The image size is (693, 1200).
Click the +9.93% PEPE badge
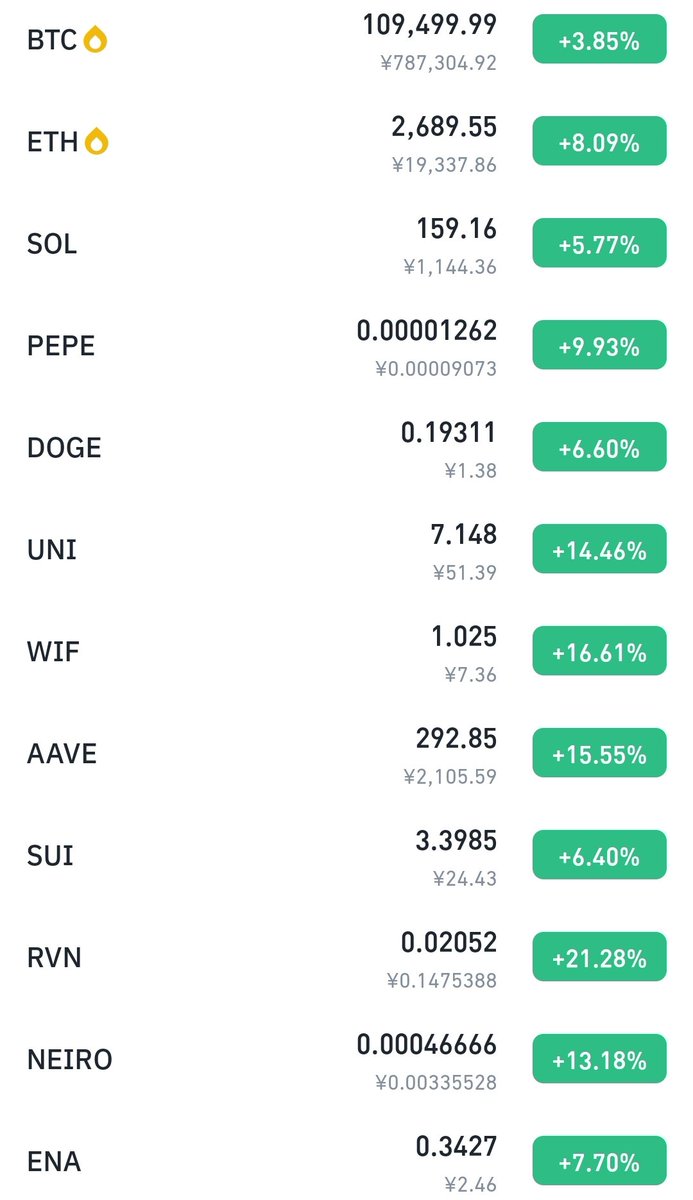599,347
